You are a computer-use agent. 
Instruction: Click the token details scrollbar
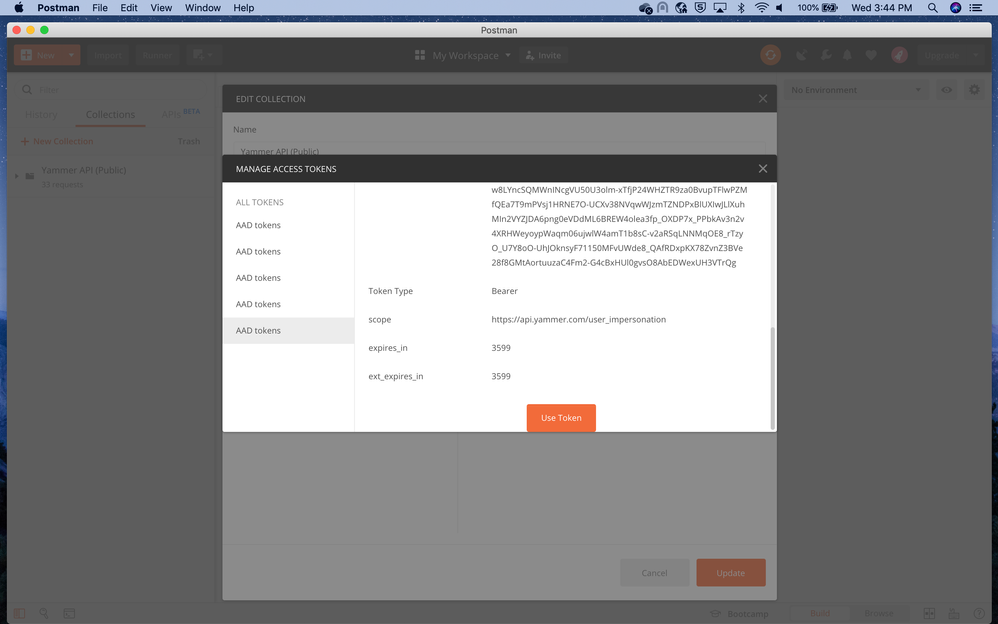pyautogui.click(x=773, y=378)
